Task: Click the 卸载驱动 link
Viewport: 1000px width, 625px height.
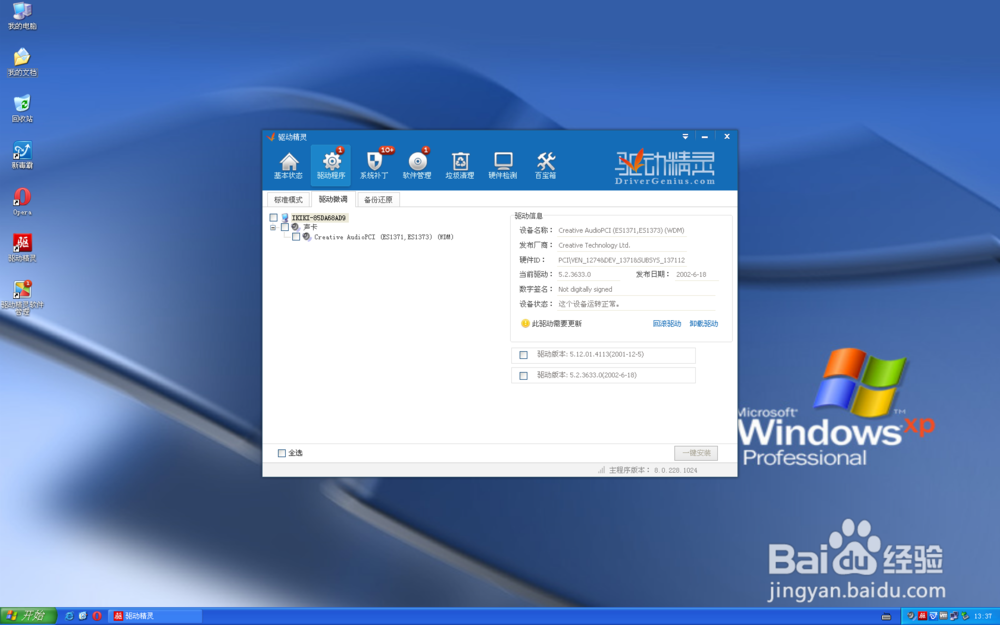Action: pyautogui.click(x=703, y=324)
